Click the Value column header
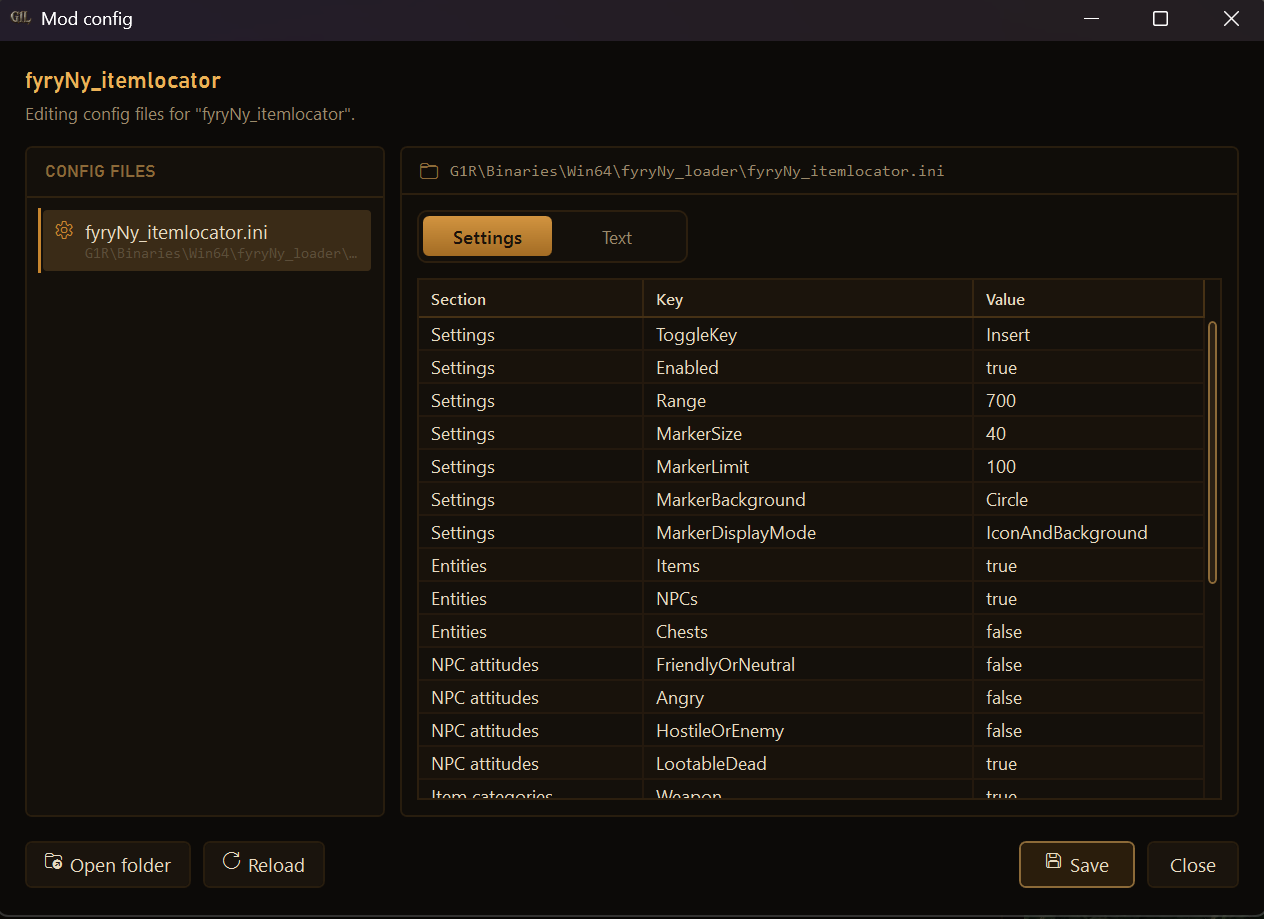1264x919 pixels. 1089,299
